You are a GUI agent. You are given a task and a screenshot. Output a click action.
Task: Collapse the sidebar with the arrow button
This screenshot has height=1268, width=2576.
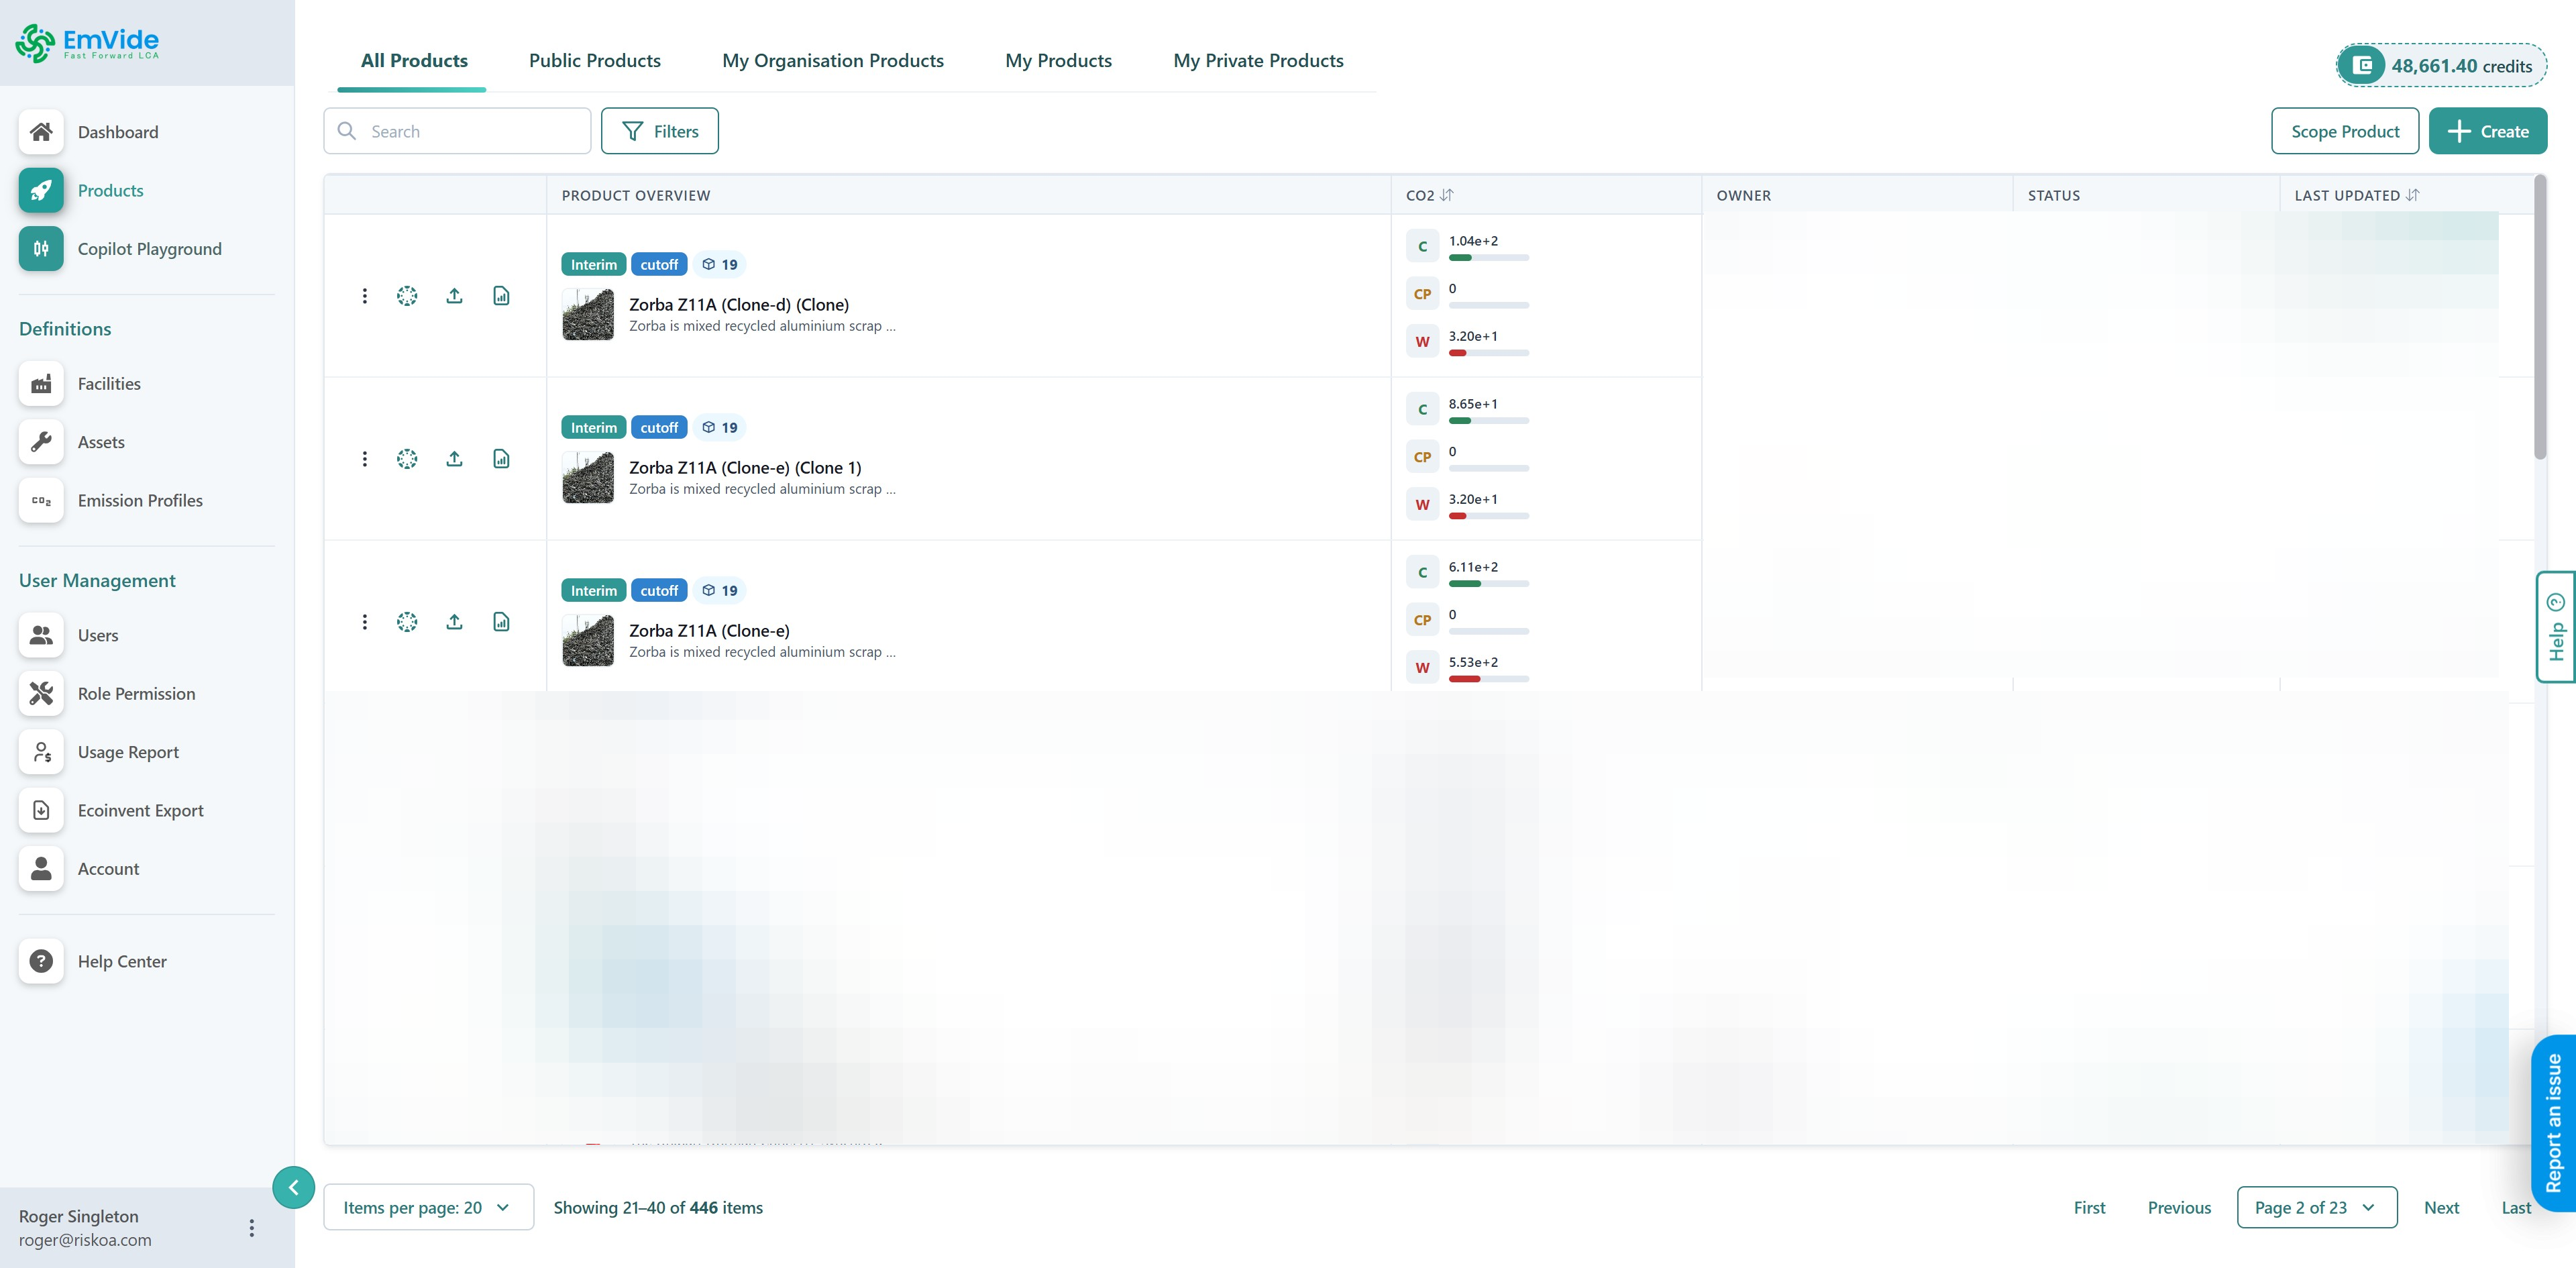(293, 1187)
